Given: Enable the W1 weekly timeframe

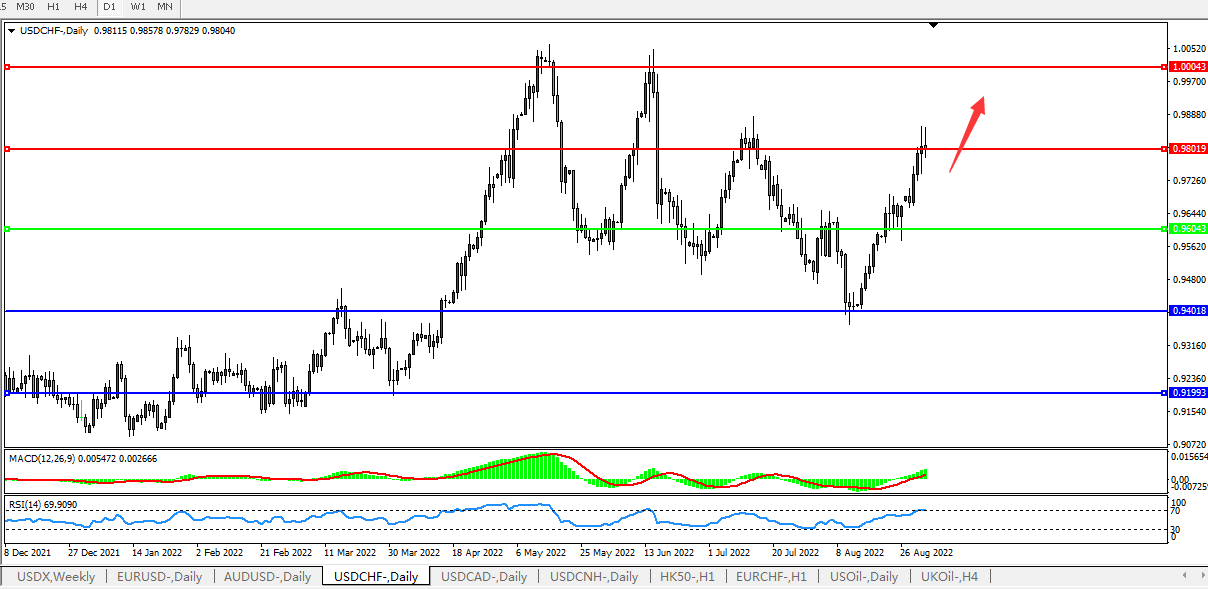Looking at the screenshot, I should pos(138,7).
